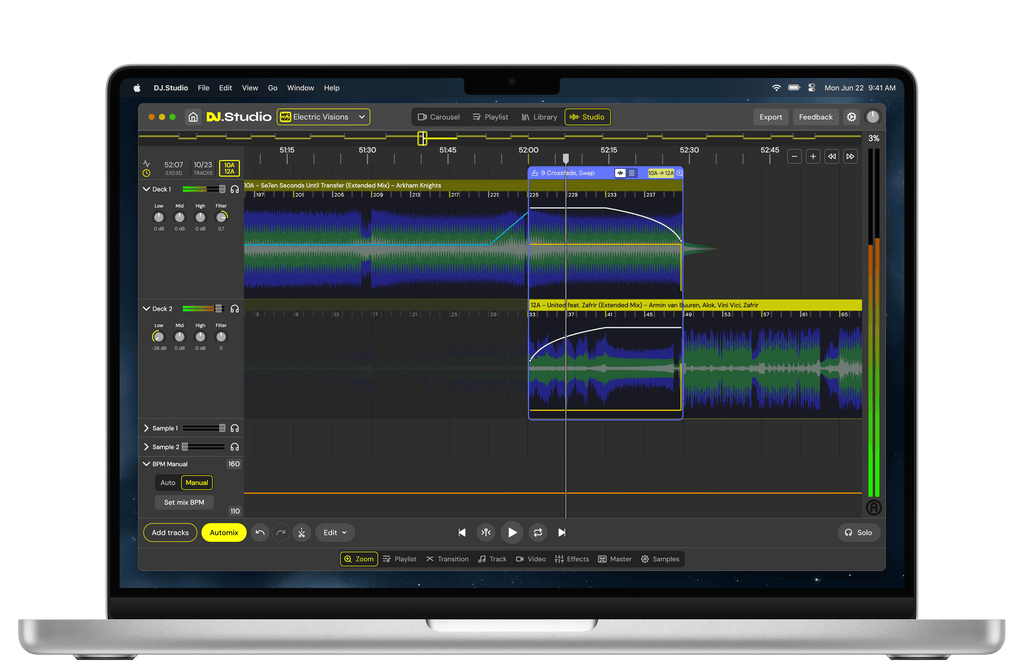
Task: Click the Sample 2 headphone icon
Action: [x=234, y=447]
